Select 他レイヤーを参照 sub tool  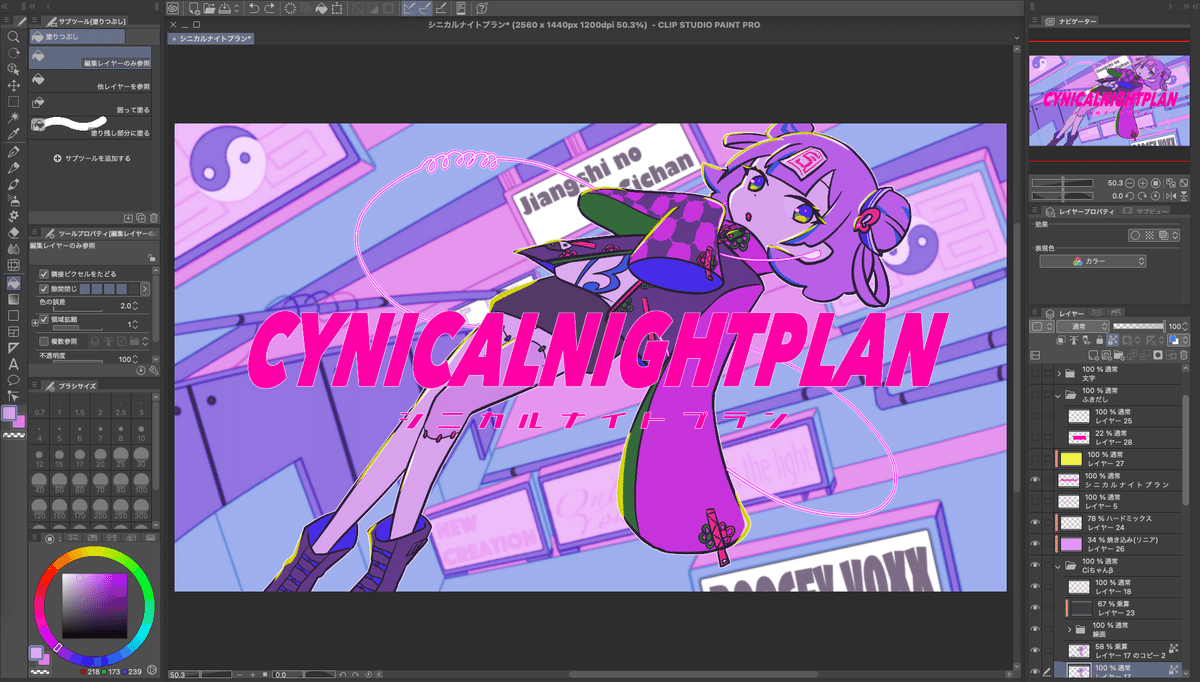tap(91, 82)
